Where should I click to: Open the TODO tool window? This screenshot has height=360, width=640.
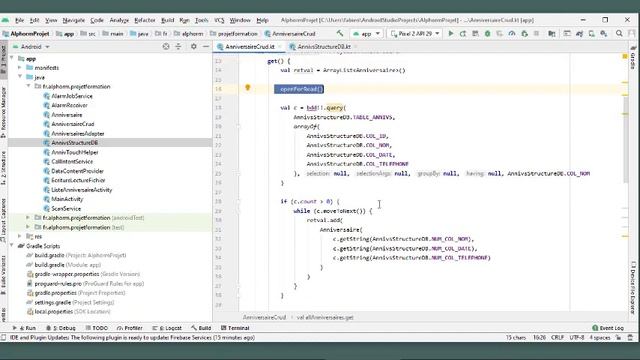coord(97,328)
